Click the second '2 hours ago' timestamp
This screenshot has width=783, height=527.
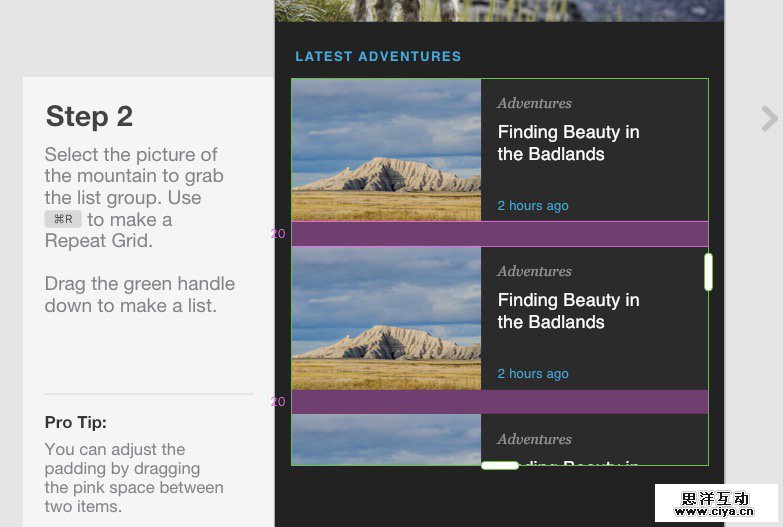coord(533,374)
